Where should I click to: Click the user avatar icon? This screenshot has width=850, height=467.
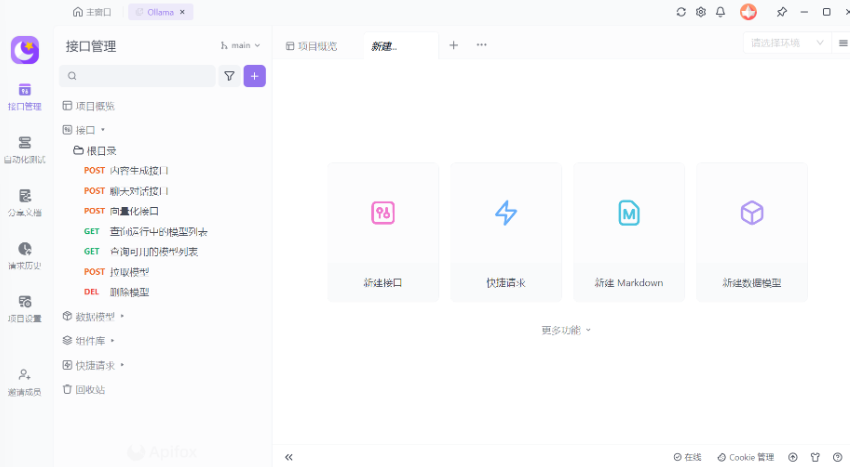pyautogui.click(x=748, y=12)
